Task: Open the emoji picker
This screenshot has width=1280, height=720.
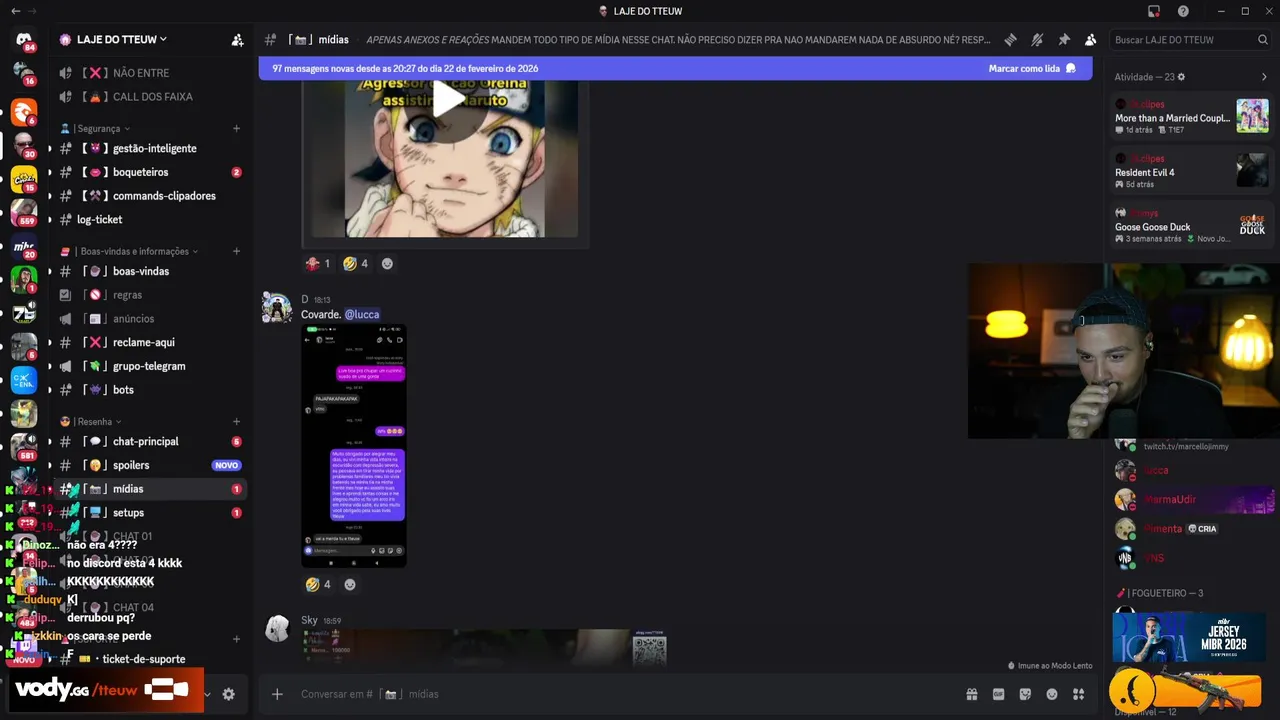Action: pos(1052,694)
